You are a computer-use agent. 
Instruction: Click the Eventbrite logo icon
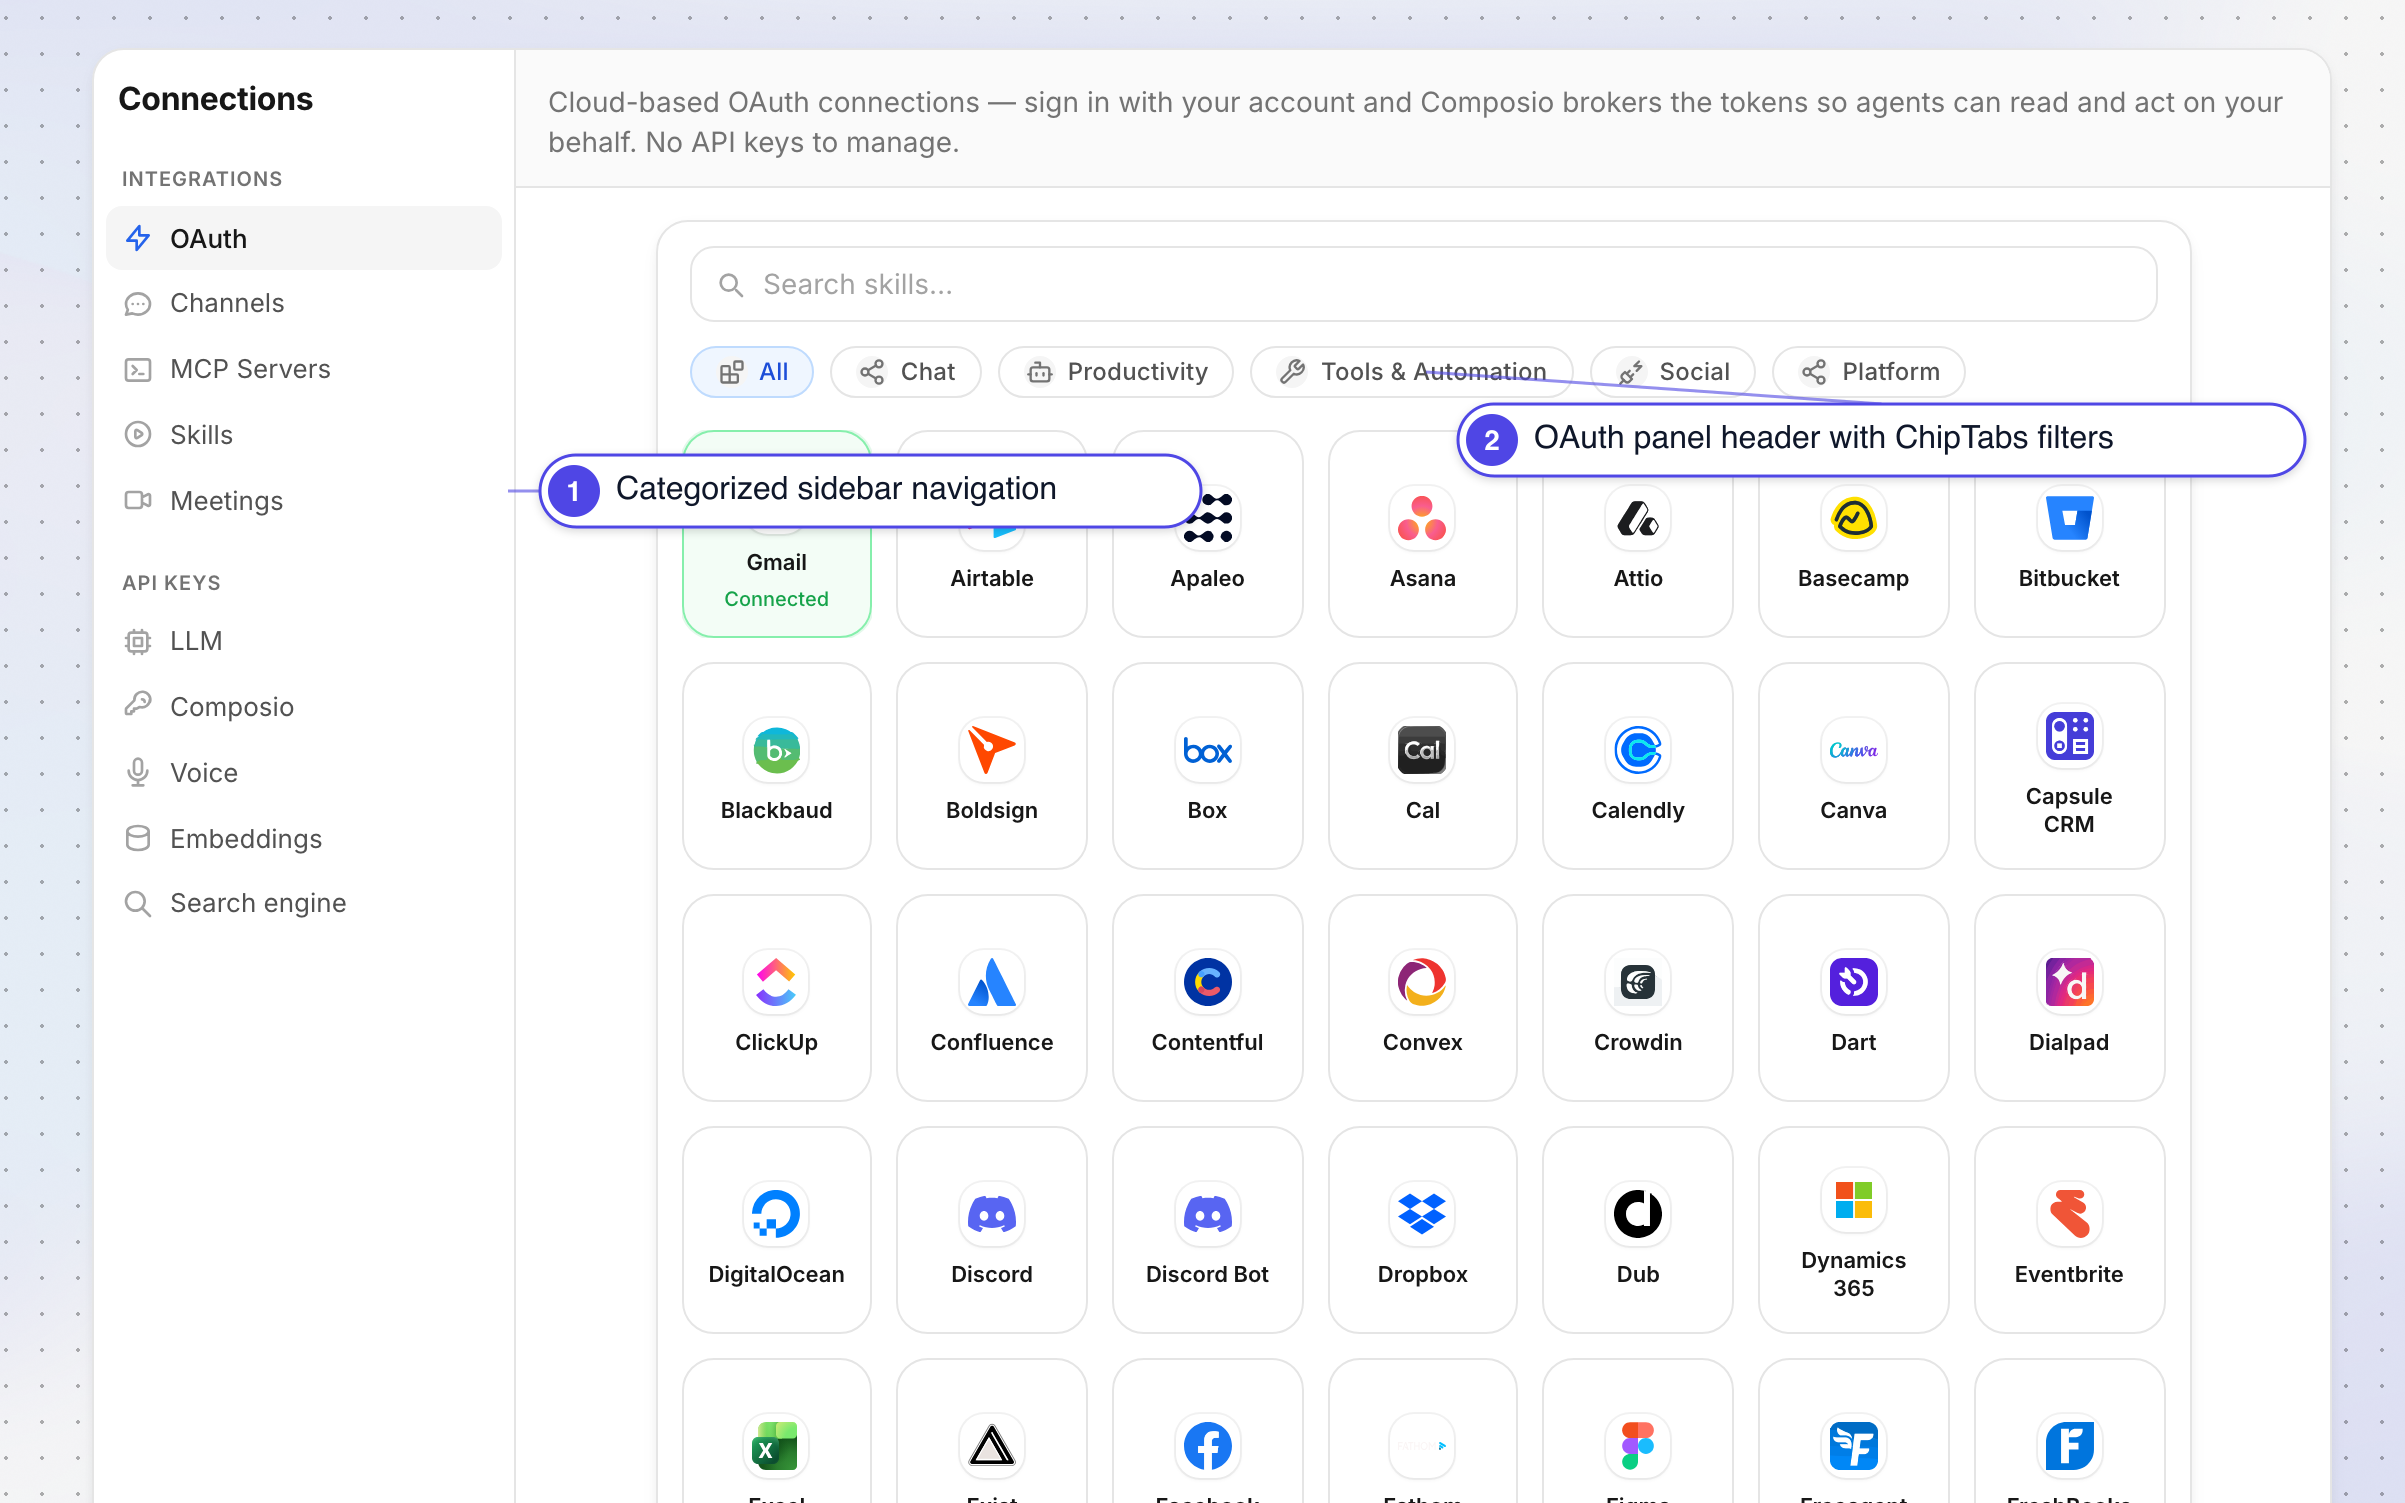[x=2069, y=1214]
